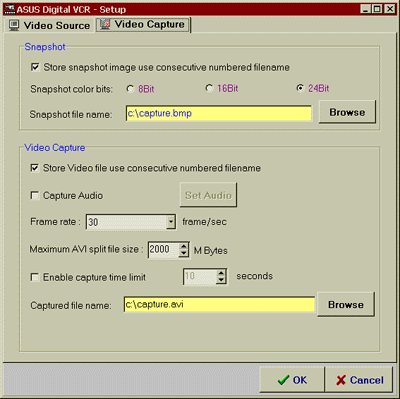Browse for captured video file location
The height and width of the screenshot is (399, 400).
pyautogui.click(x=346, y=304)
